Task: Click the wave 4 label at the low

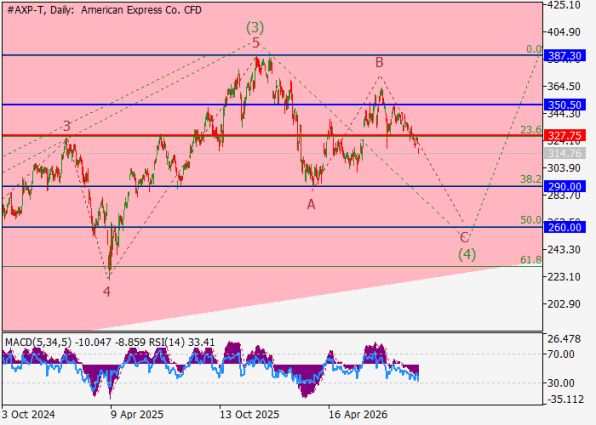Action: pos(107,292)
